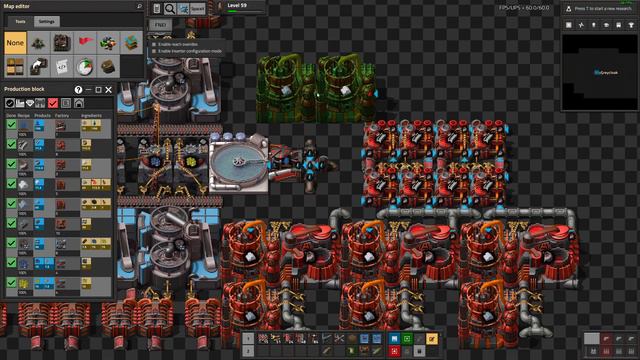Enable inserter configuration mode checkbox
640x360 pixels.
pos(154,51)
